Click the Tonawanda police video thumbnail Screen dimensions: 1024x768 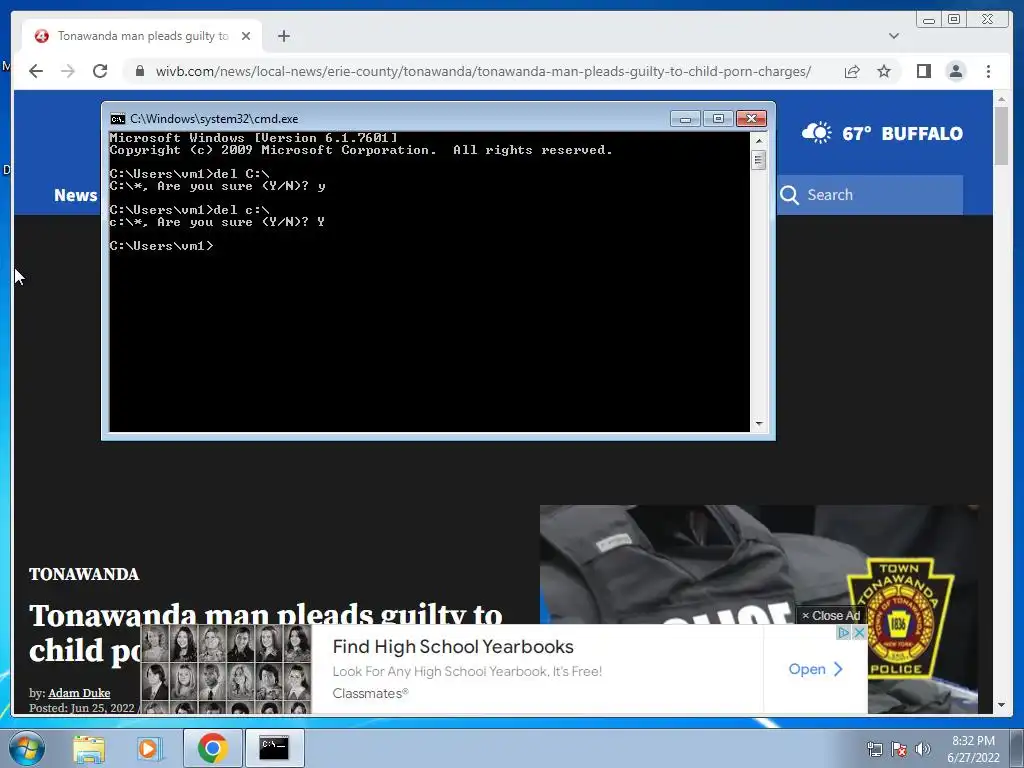759,563
